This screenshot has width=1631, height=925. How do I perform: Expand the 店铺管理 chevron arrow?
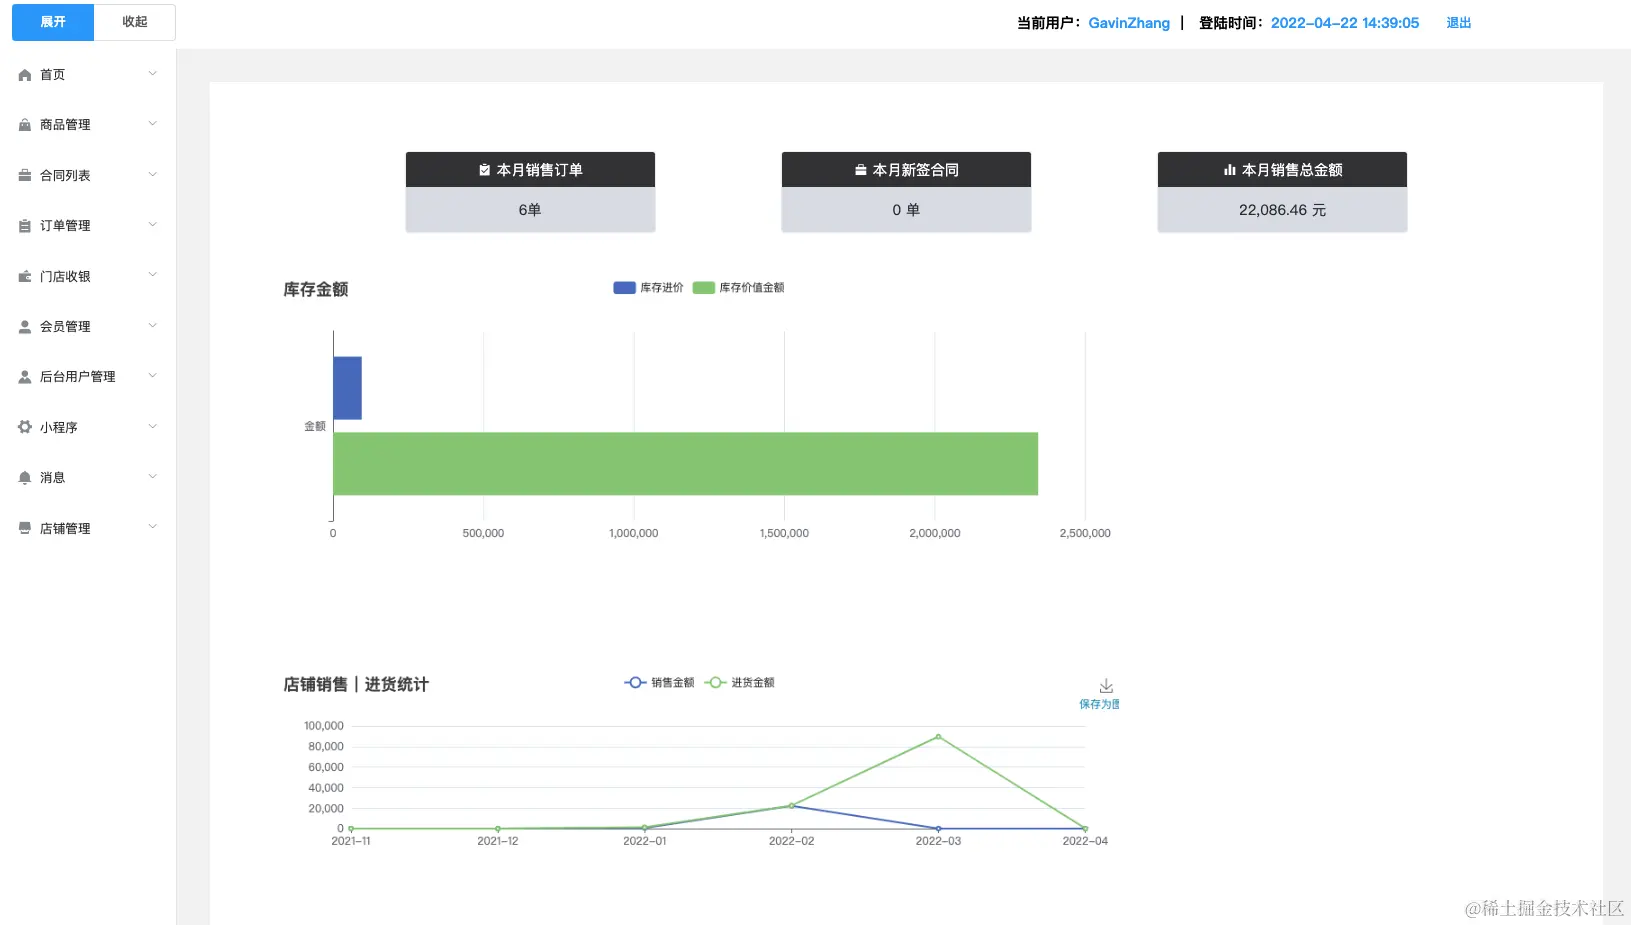[x=153, y=527]
